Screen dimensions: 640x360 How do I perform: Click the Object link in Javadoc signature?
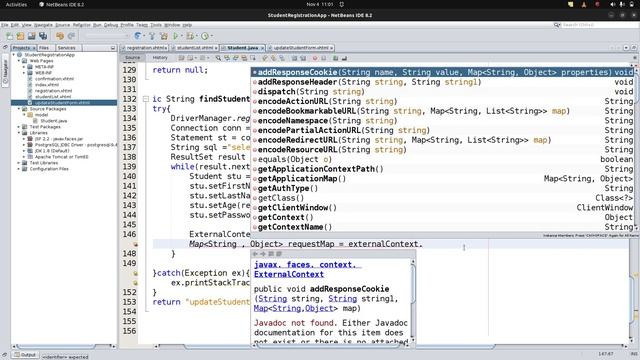pyautogui.click(x=318, y=309)
